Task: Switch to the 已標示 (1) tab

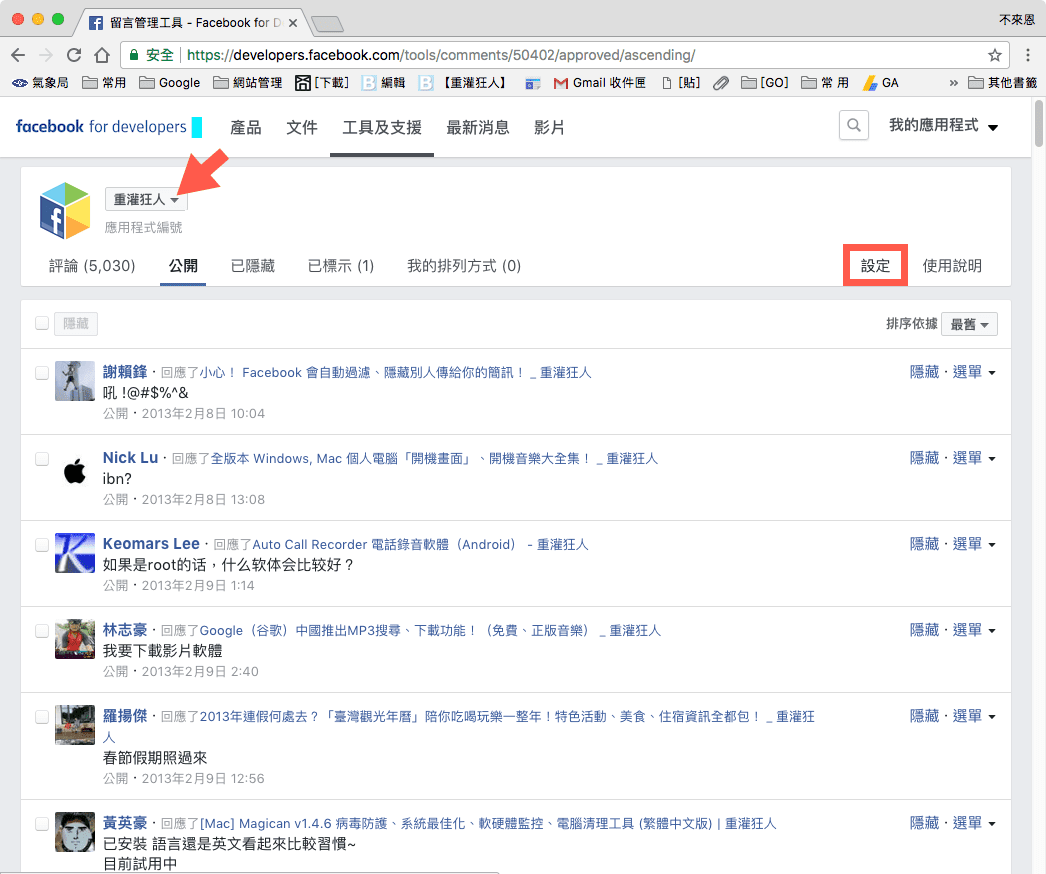Action: [x=341, y=266]
